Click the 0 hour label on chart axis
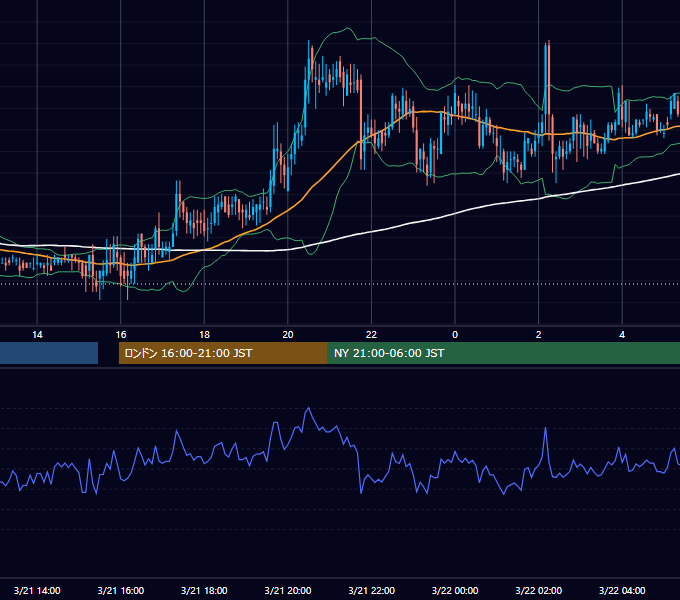Image resolution: width=680 pixels, height=600 pixels. pyautogui.click(x=455, y=335)
